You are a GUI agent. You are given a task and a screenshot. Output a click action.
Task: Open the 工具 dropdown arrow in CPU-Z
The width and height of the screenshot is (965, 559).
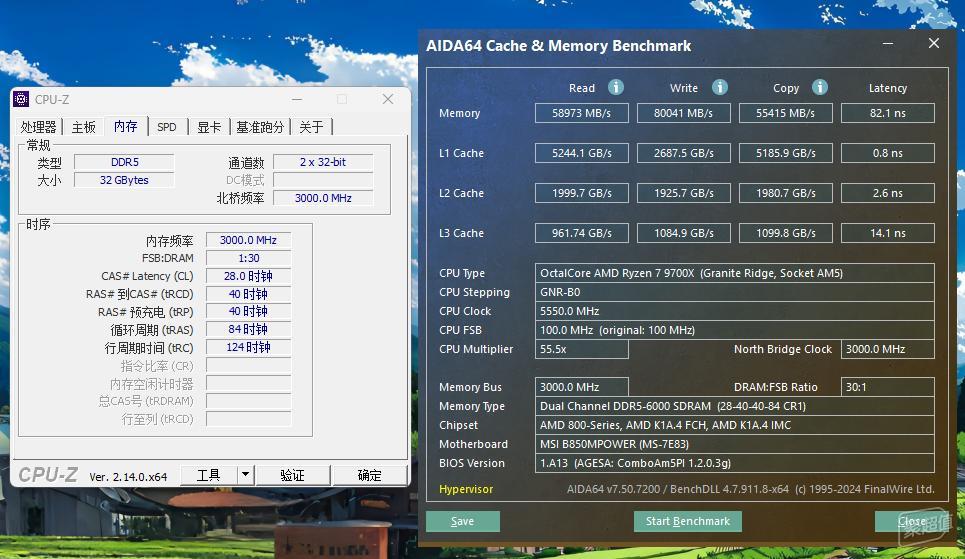pyautogui.click(x=246, y=475)
